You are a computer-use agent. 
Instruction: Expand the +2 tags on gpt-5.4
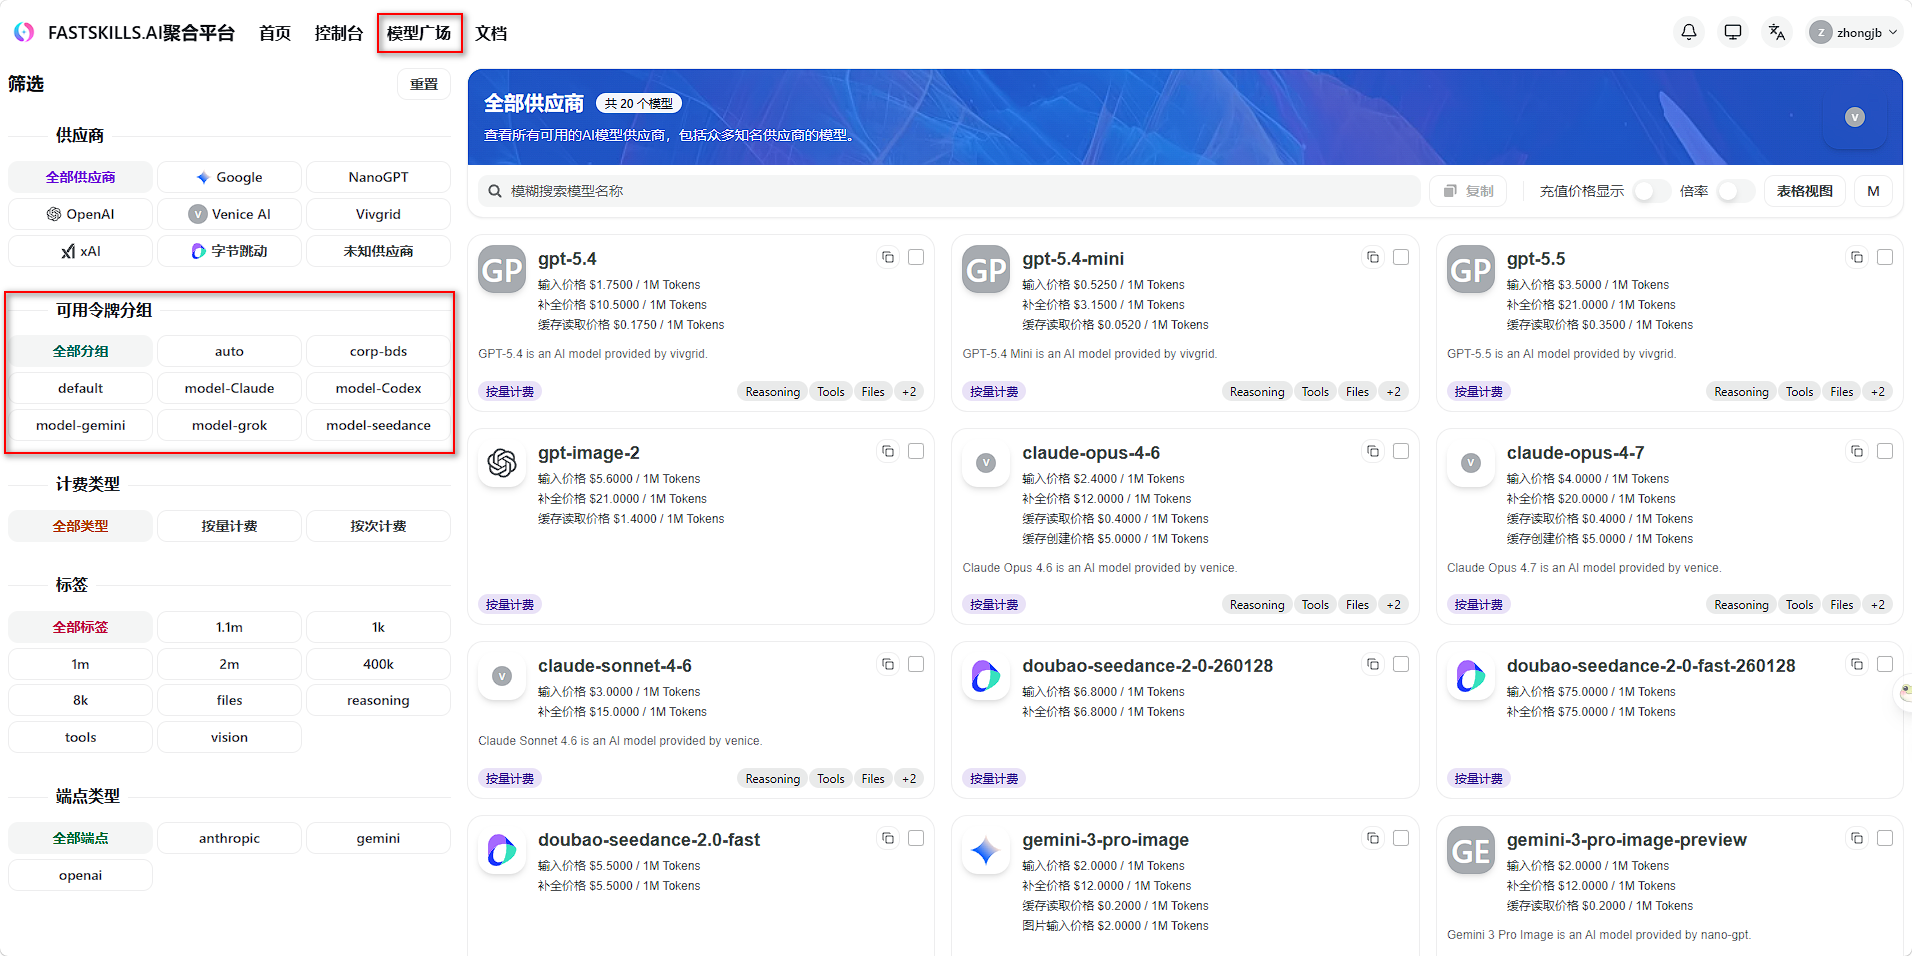tap(909, 392)
